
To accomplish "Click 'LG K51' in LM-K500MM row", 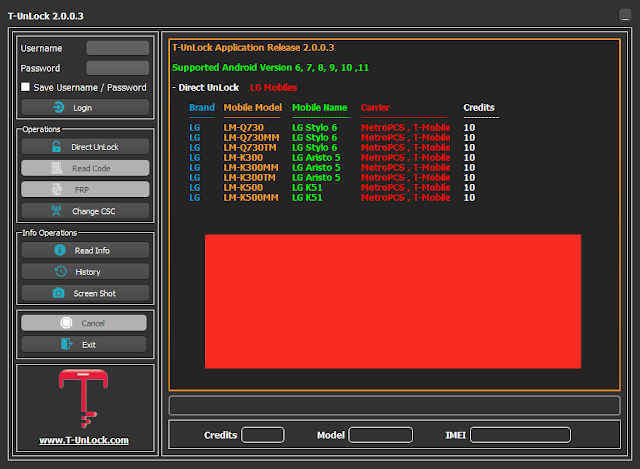I will coord(307,198).
